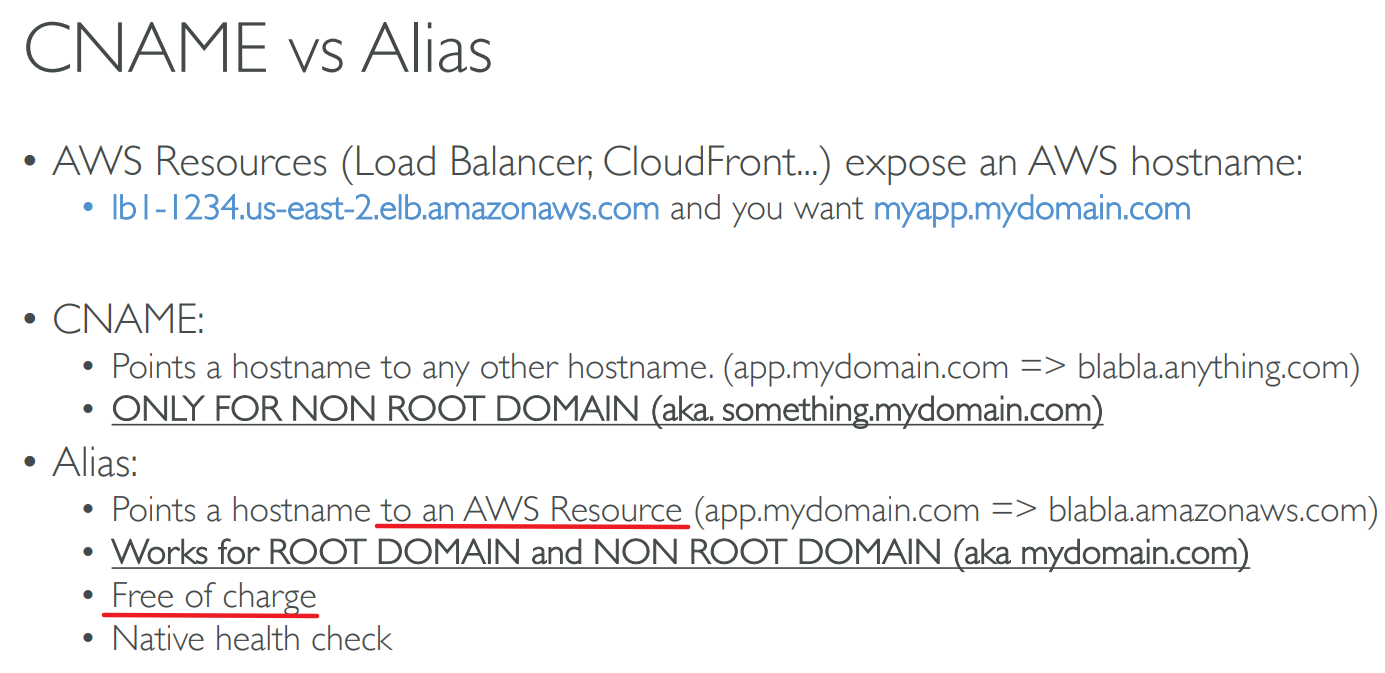The height and width of the screenshot is (673, 1385).
Task: Click the "AWS Resources (Load Balancer, CloudFront...)" bullet line
Action: pos(440,162)
